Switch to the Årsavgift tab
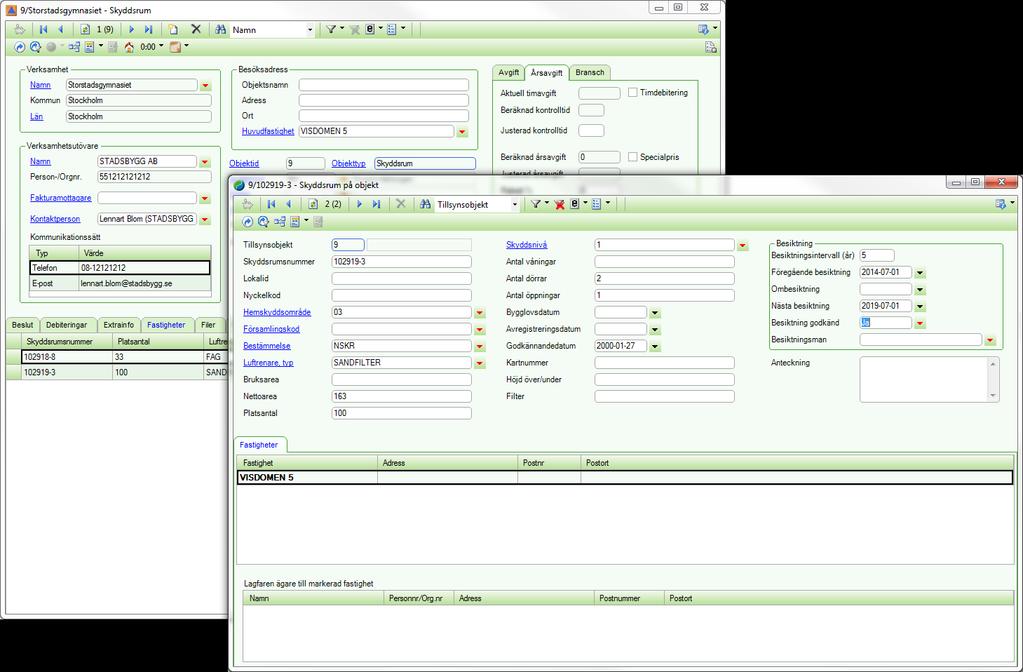This screenshot has height=672, width=1023. (547, 72)
